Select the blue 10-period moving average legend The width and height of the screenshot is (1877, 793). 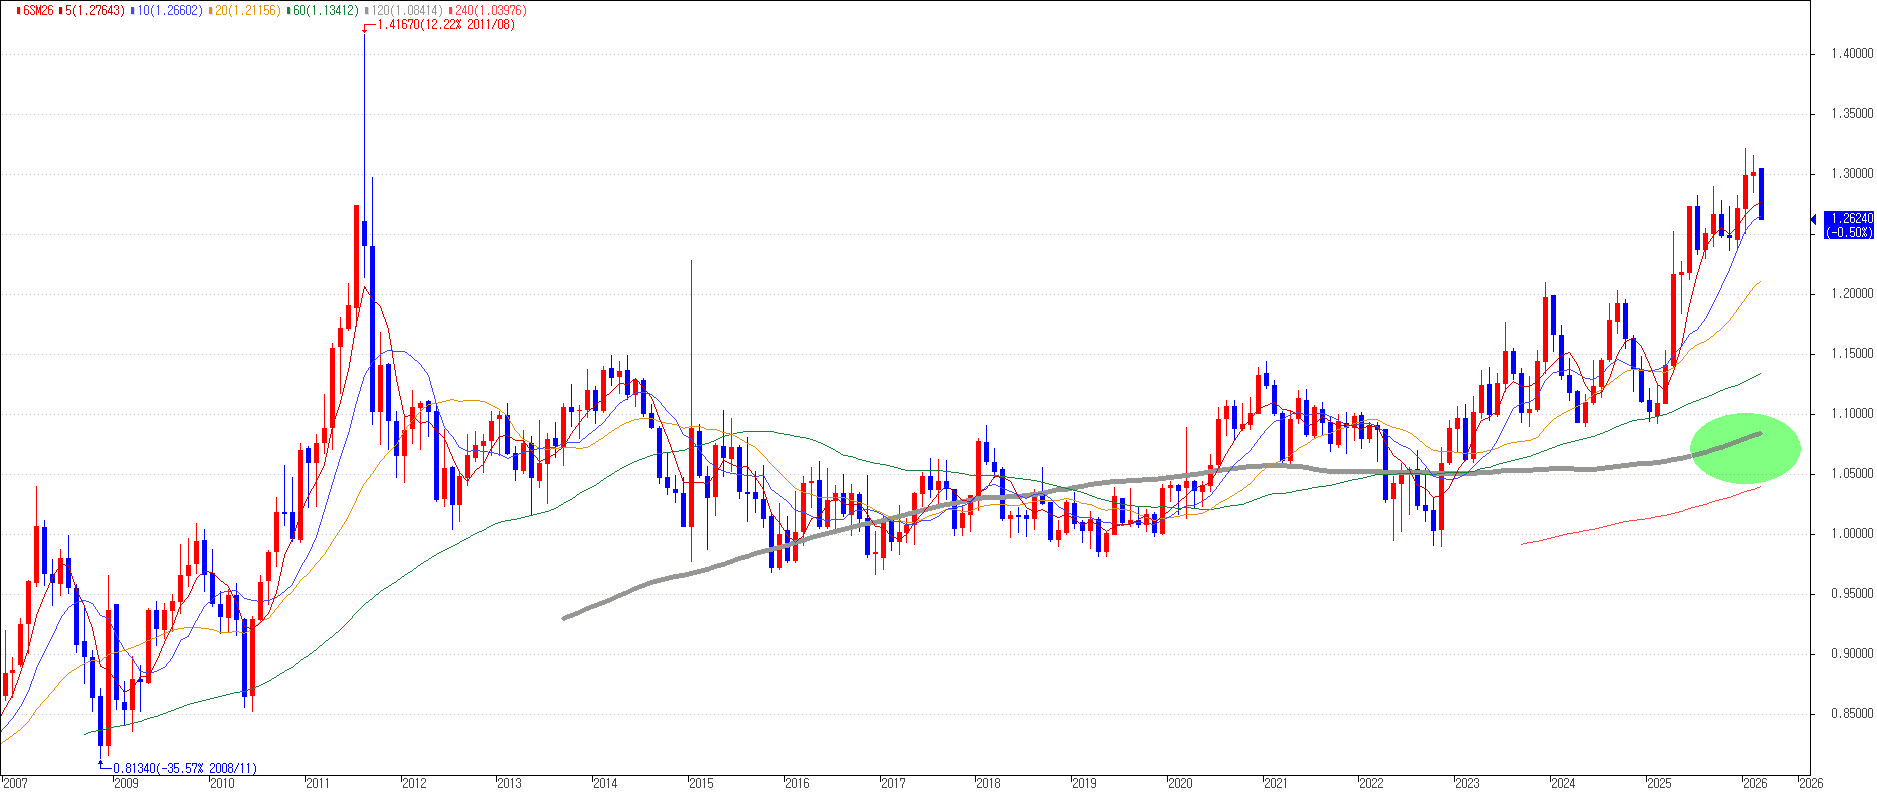[166, 10]
